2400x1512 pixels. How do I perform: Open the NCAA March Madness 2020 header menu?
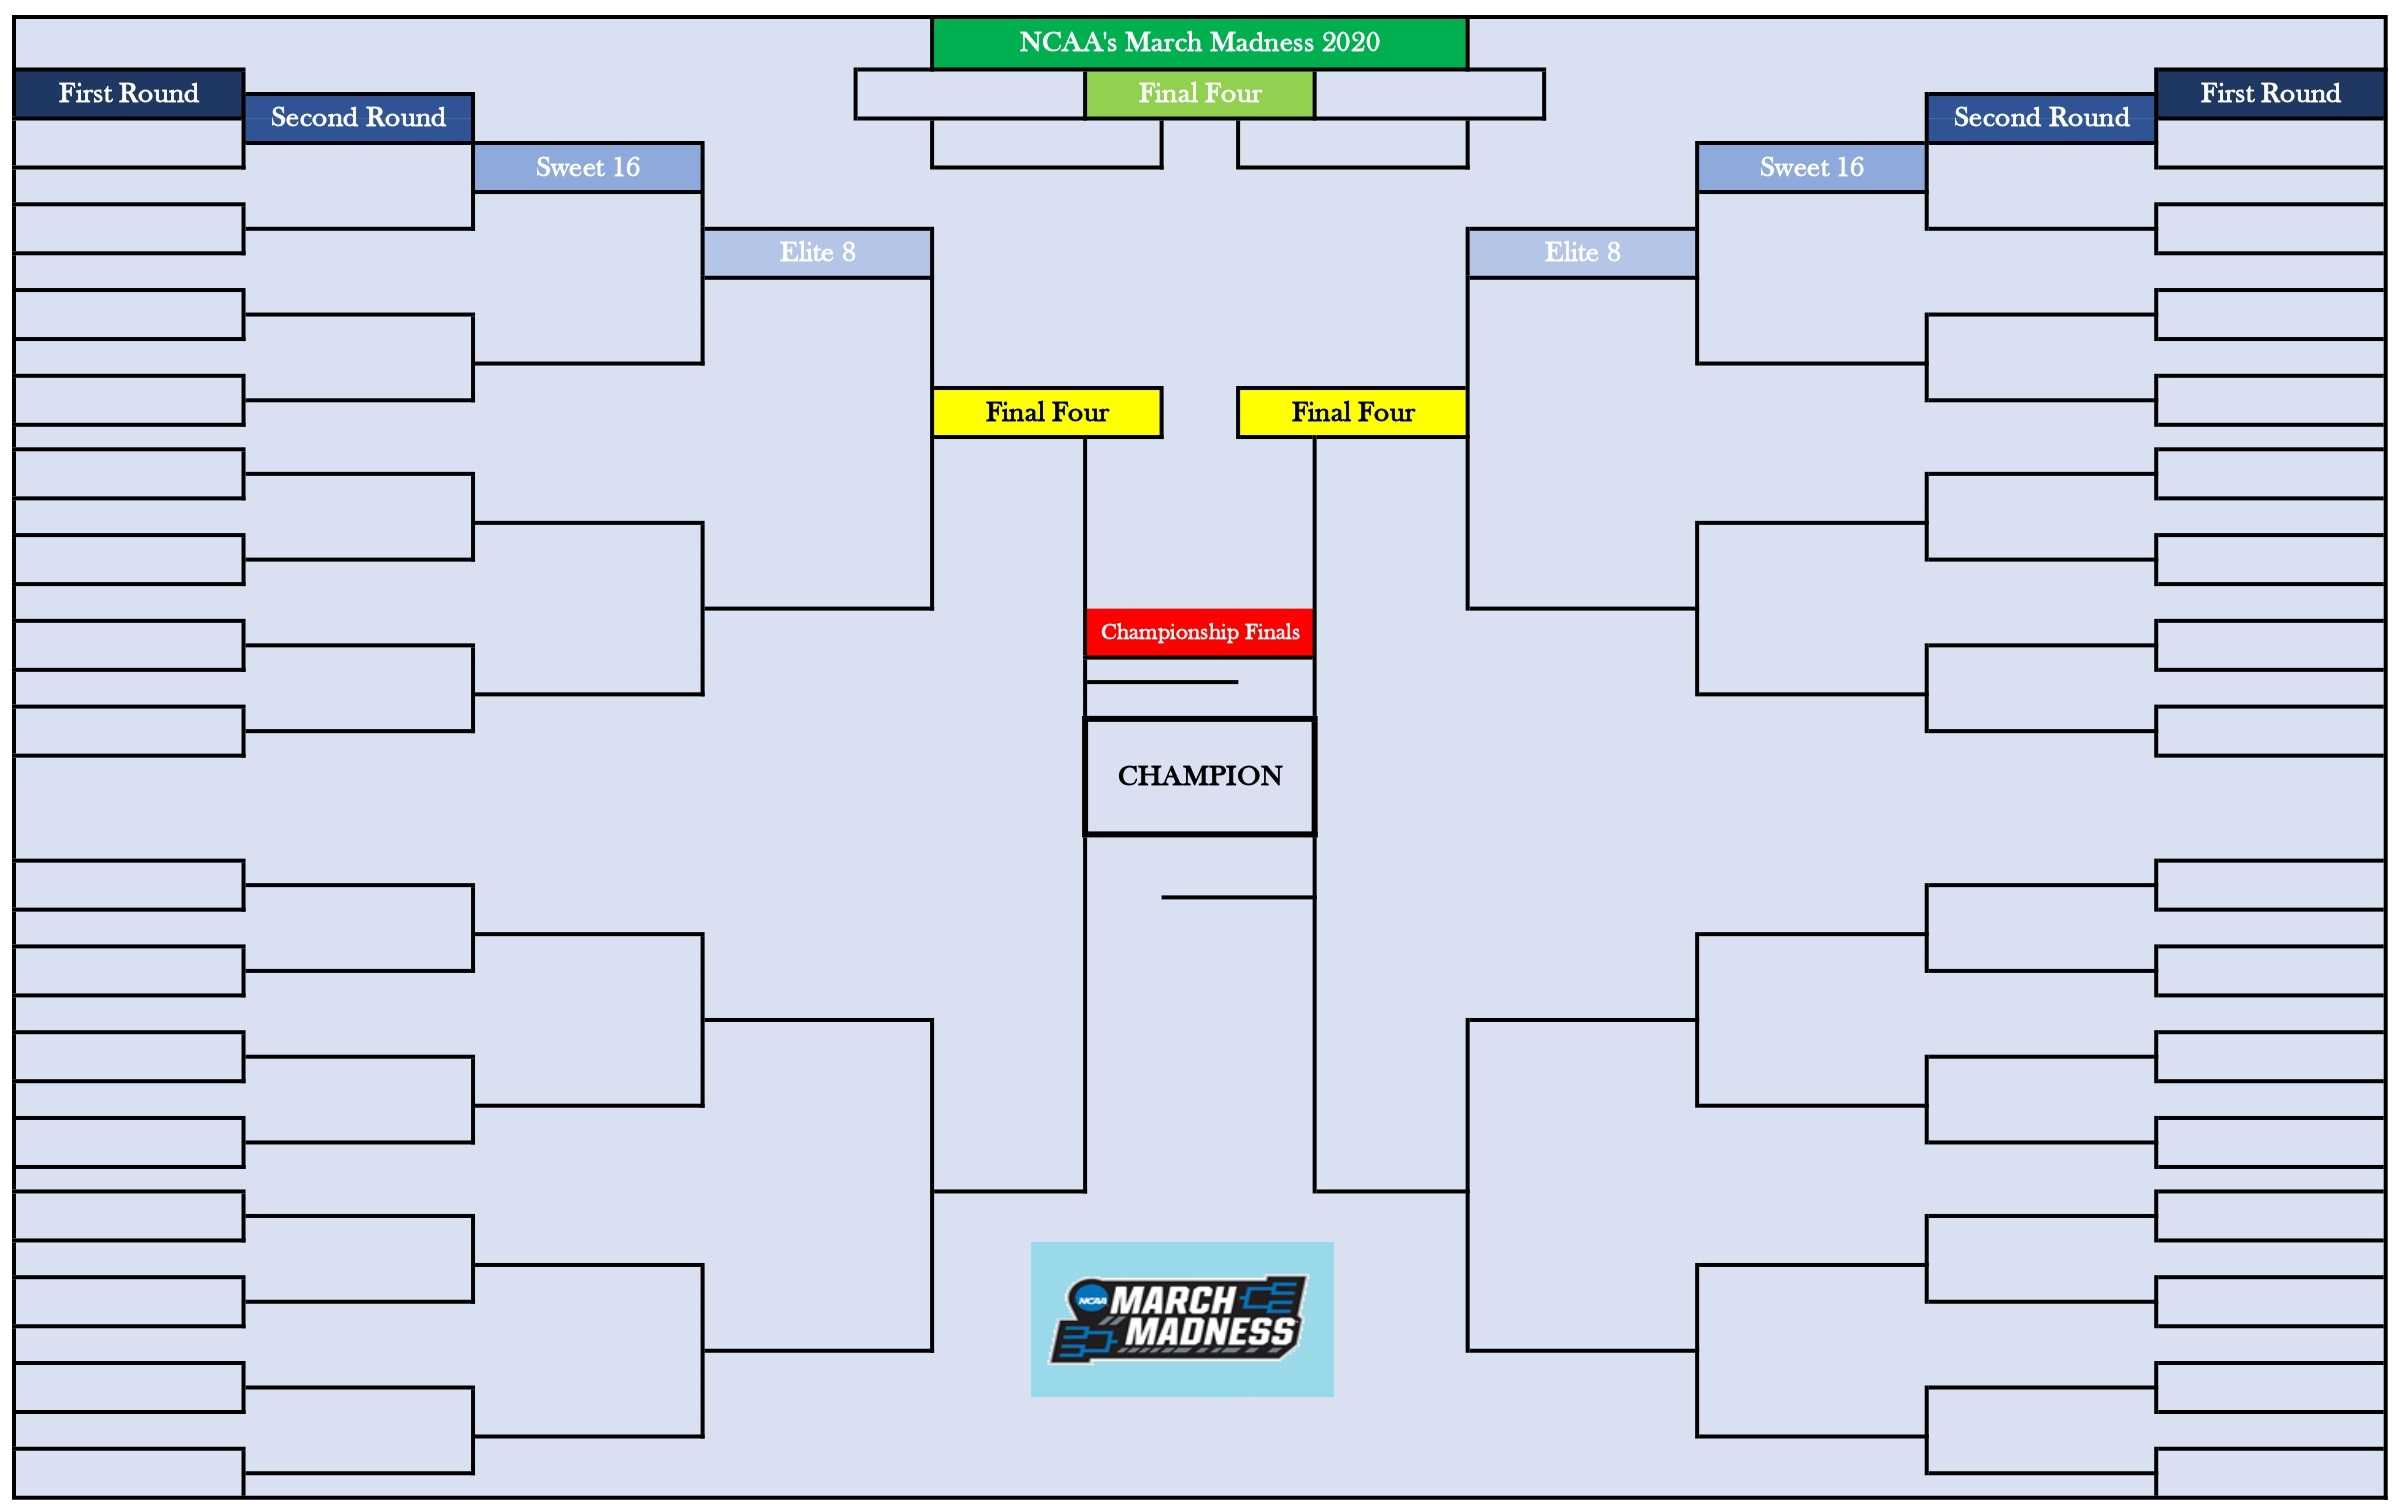(1198, 30)
